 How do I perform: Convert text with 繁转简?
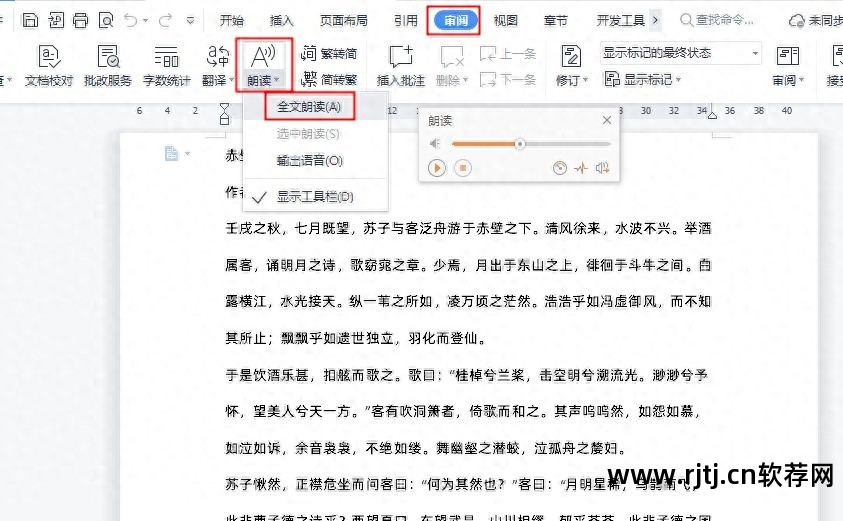(x=329, y=53)
